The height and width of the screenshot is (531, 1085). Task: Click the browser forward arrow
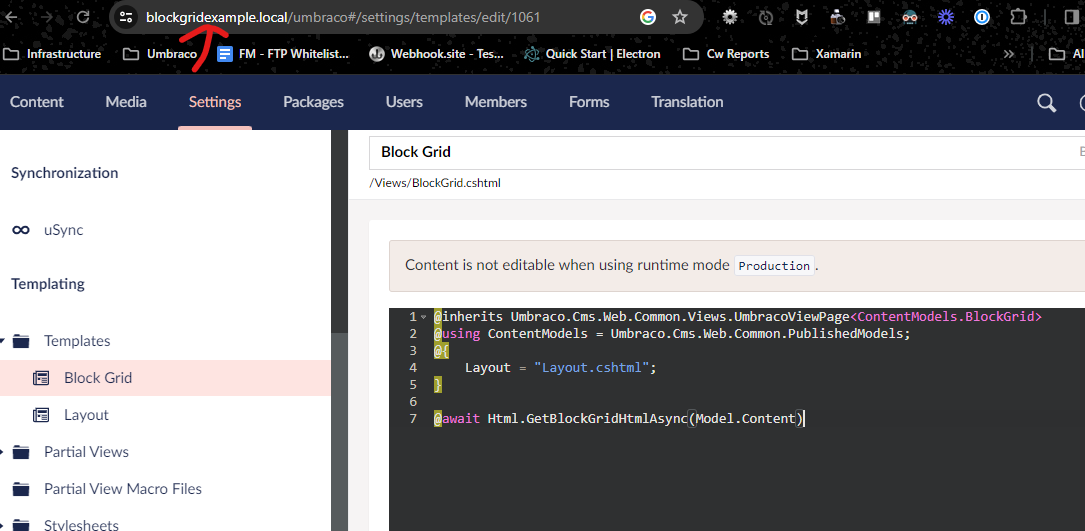46,17
